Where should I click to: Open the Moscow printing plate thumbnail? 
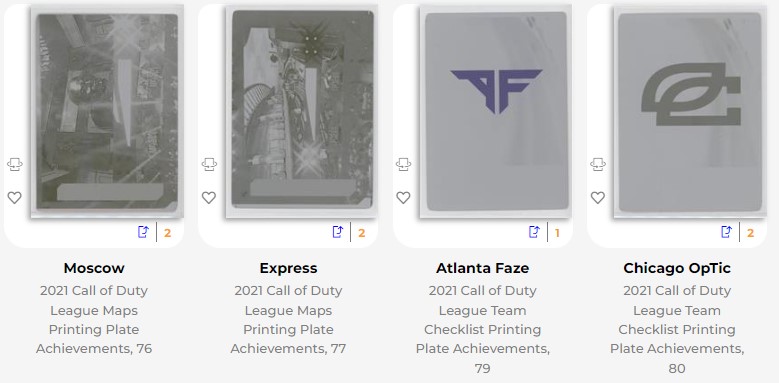coord(107,111)
